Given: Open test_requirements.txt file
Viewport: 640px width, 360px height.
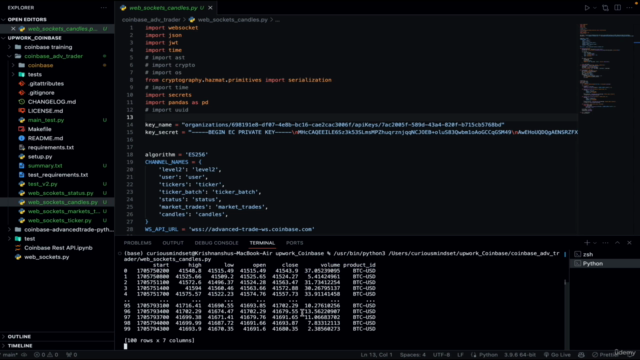Looking at the screenshot, I should coord(58,175).
